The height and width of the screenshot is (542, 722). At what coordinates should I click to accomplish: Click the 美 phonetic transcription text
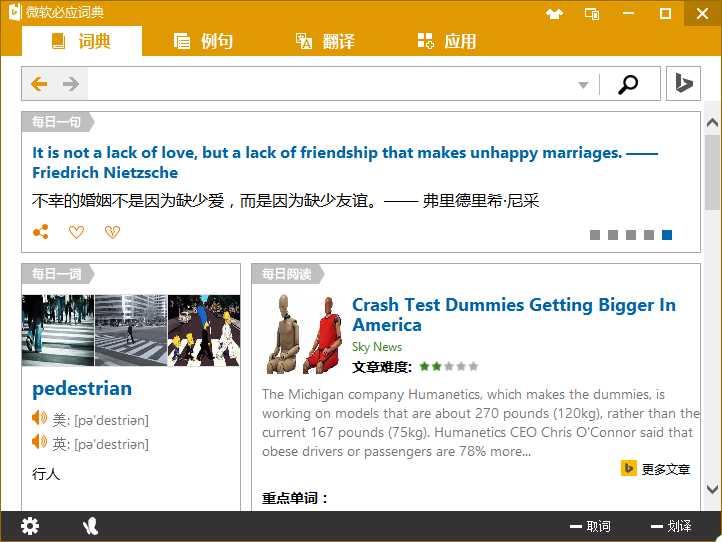pyautogui.click(x=100, y=420)
